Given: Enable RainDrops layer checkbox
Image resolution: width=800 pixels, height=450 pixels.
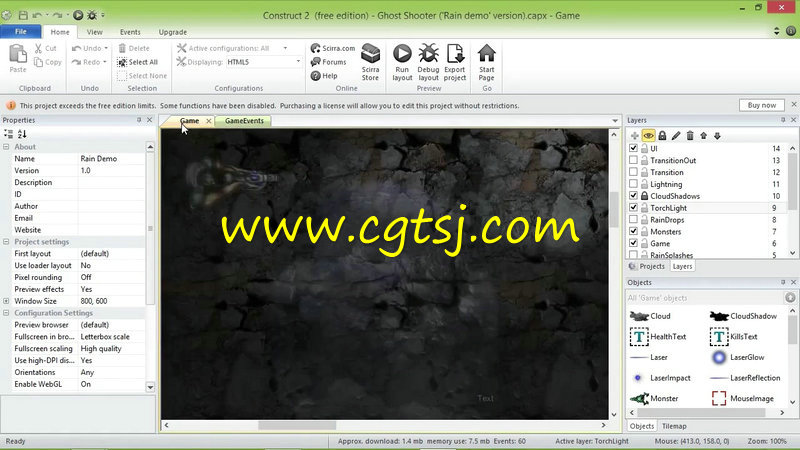Looking at the screenshot, I should point(633,219).
